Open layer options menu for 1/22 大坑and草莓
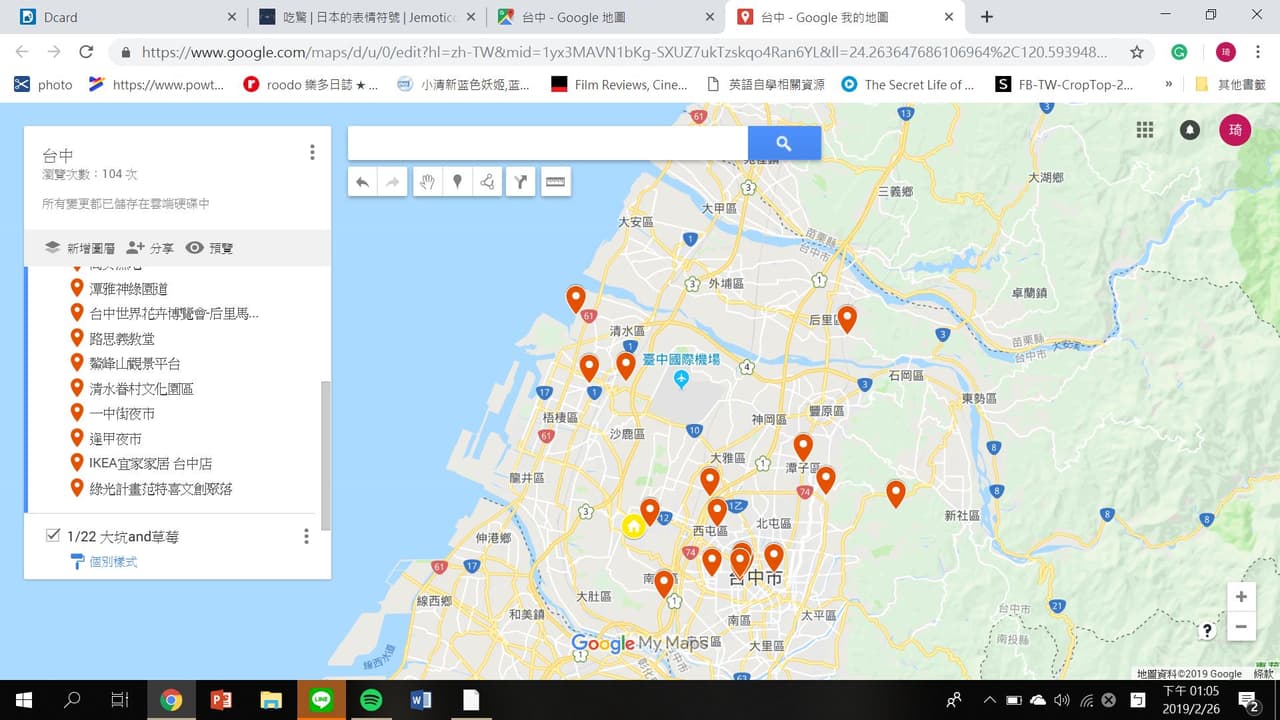Image resolution: width=1280 pixels, height=720 pixels. click(x=306, y=537)
